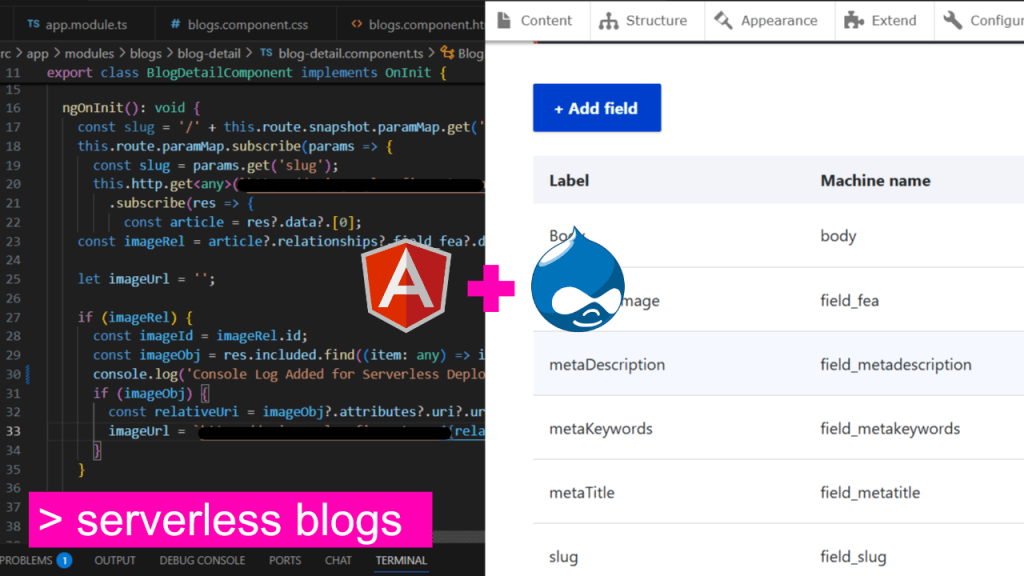Screen dimensions: 1024x576
Task: Switch to the TERMINAL panel tab
Action: tap(400, 561)
